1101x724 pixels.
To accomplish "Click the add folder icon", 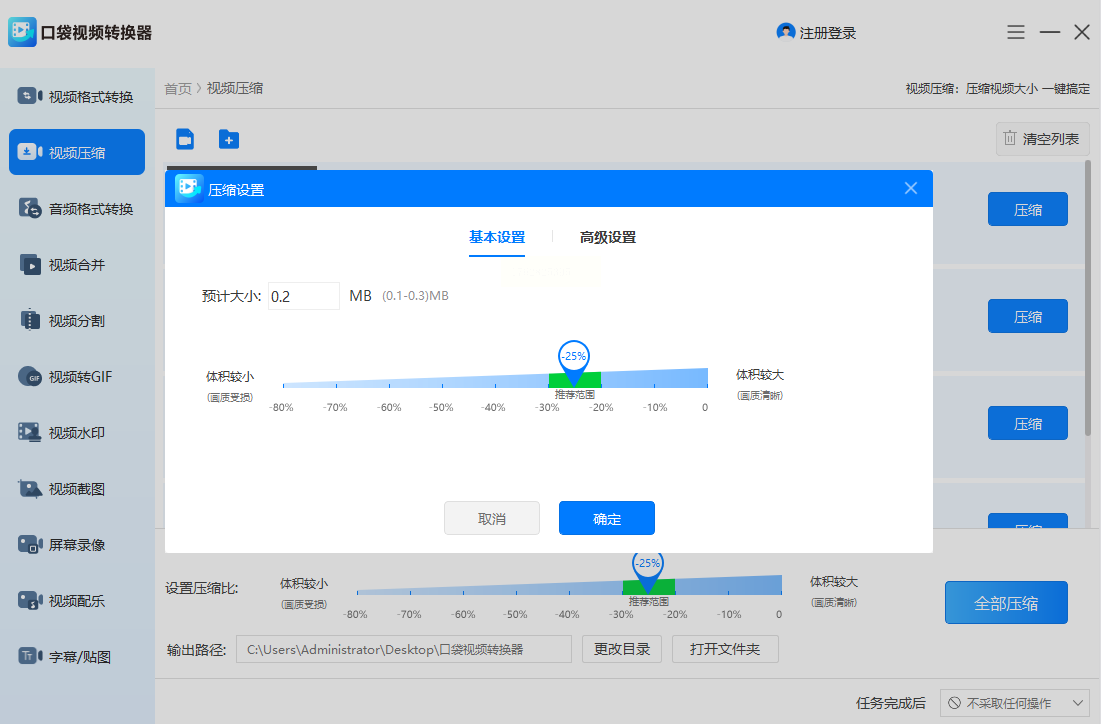I will (x=229, y=139).
